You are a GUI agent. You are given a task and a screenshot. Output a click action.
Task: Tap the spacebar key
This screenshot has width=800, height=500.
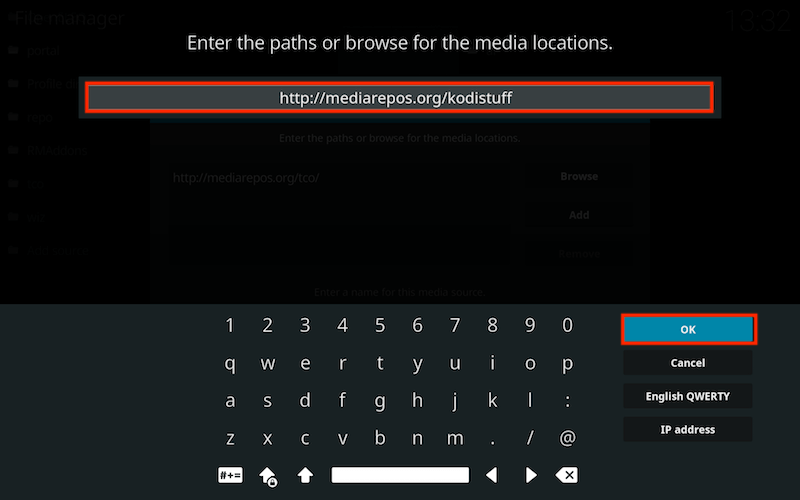pyautogui.click(x=400, y=475)
